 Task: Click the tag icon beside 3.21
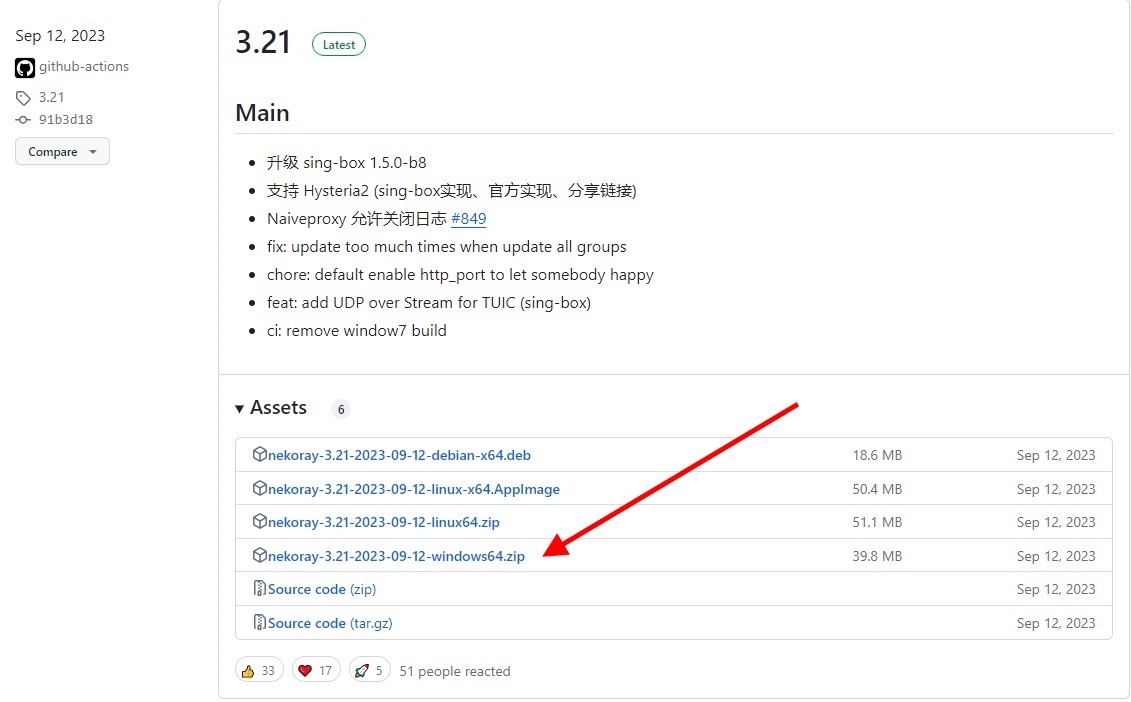tap(23, 97)
